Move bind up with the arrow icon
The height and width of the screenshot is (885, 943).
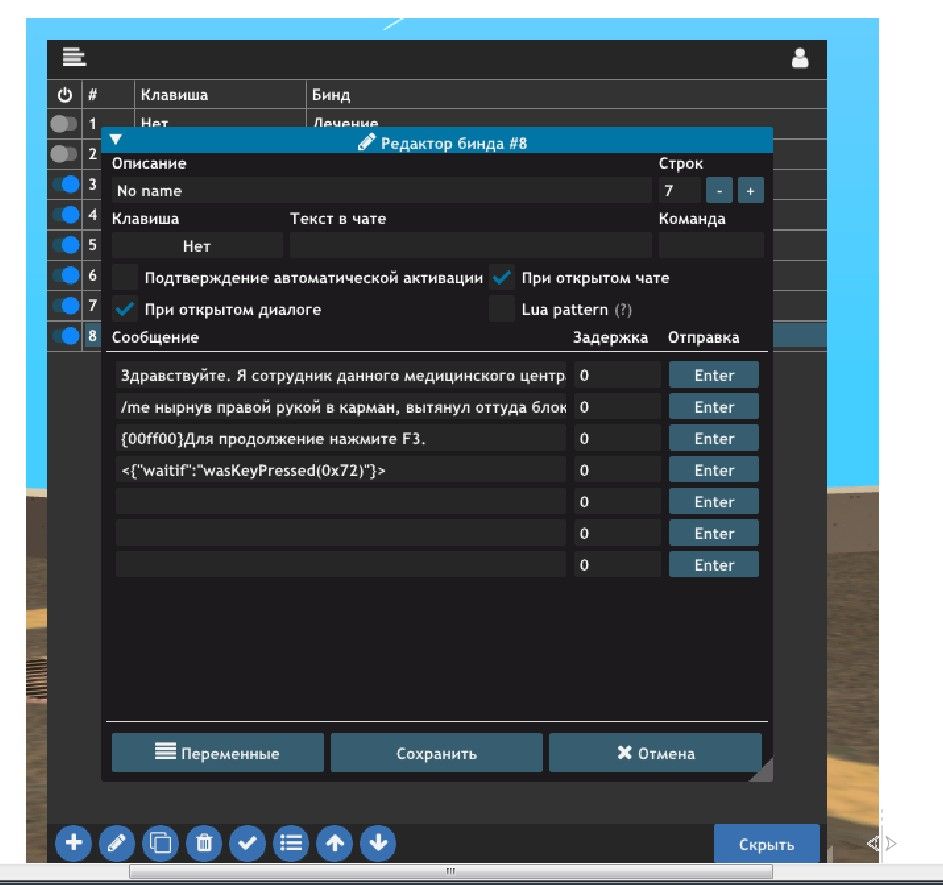[x=335, y=844]
